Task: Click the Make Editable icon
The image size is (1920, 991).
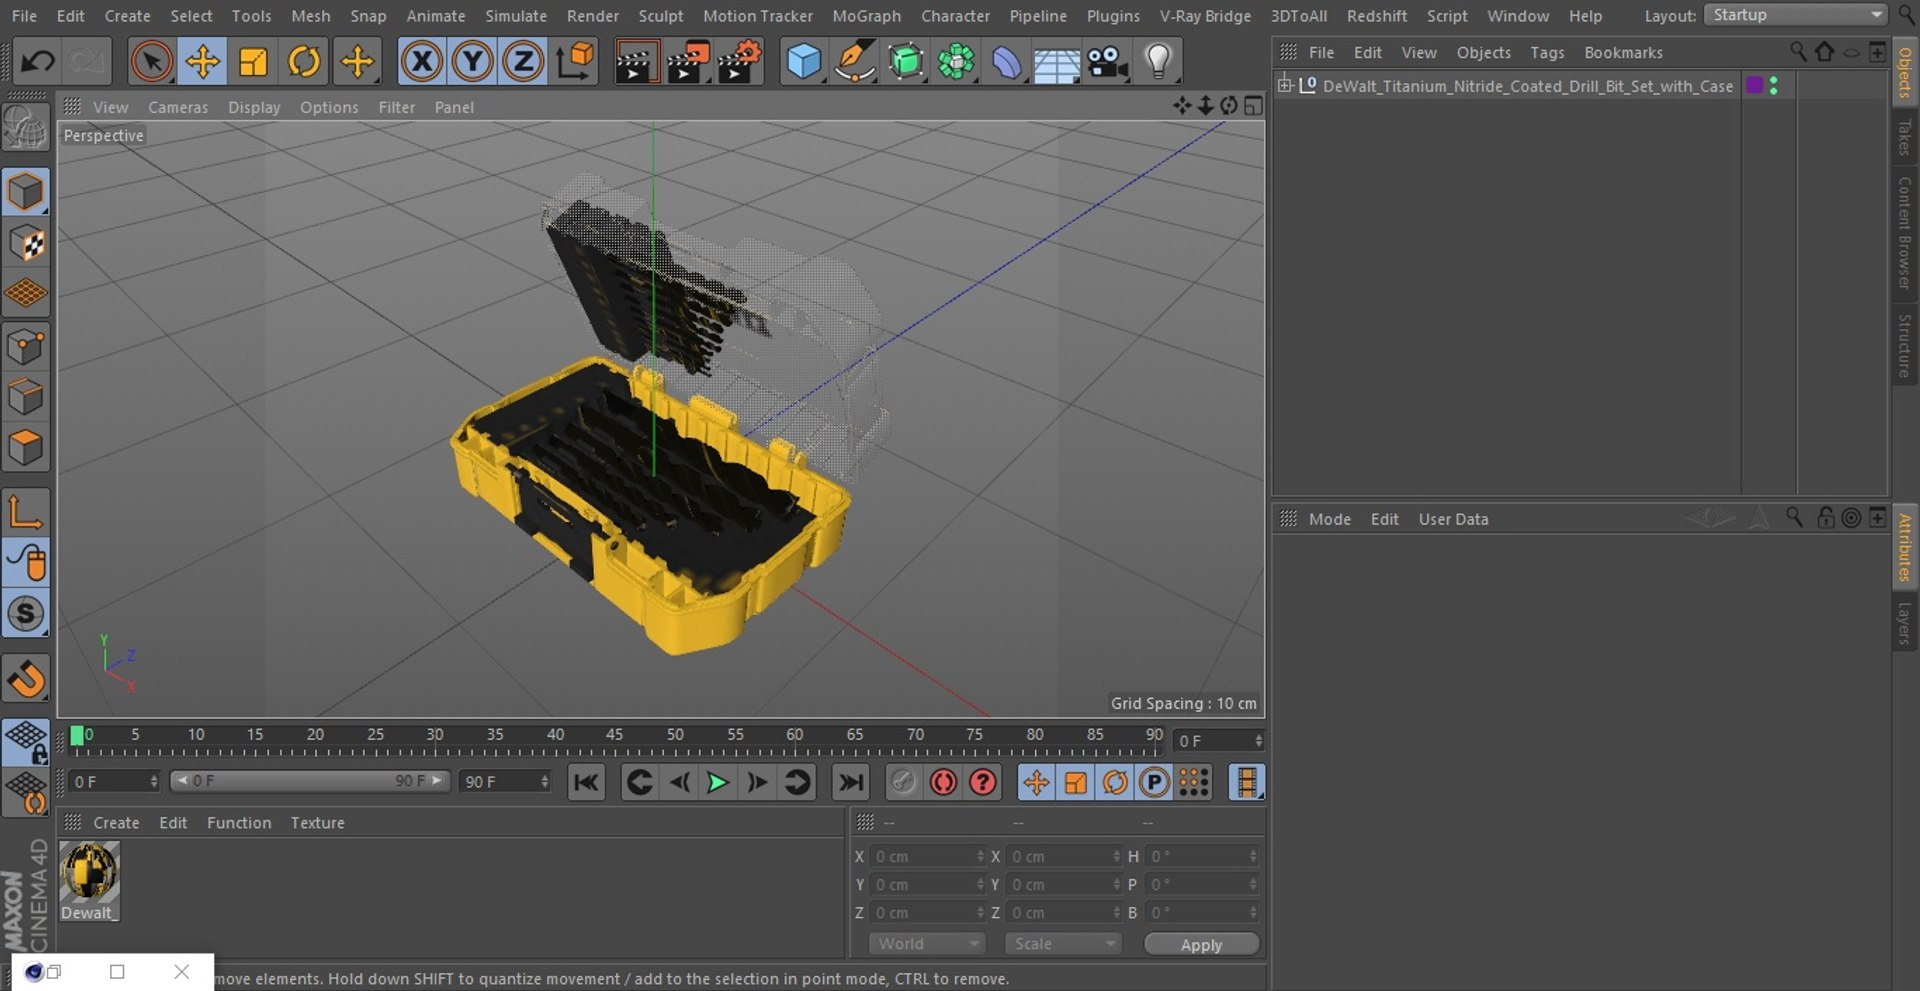Action: (x=25, y=128)
